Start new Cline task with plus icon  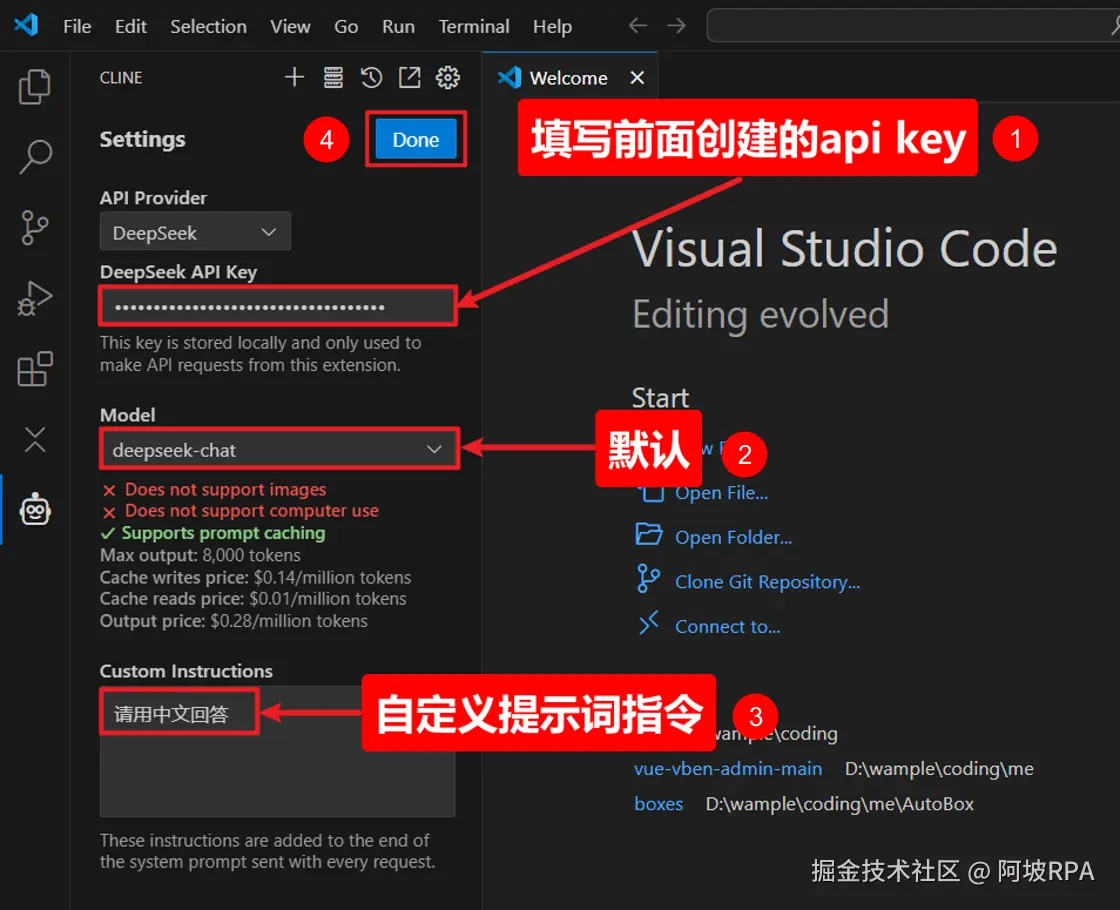pyautogui.click(x=294, y=77)
